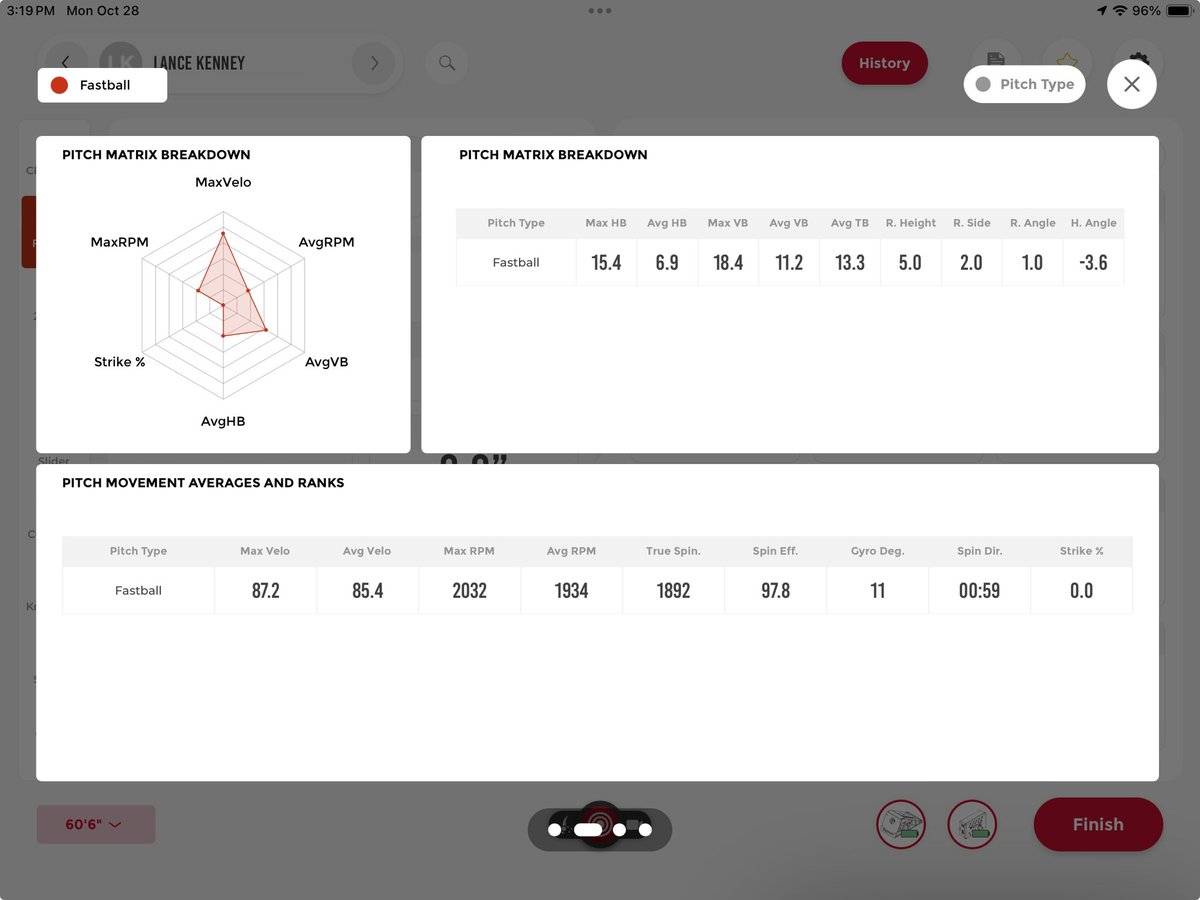Select the H. Angle column header
The image size is (1200, 900).
(x=1093, y=223)
